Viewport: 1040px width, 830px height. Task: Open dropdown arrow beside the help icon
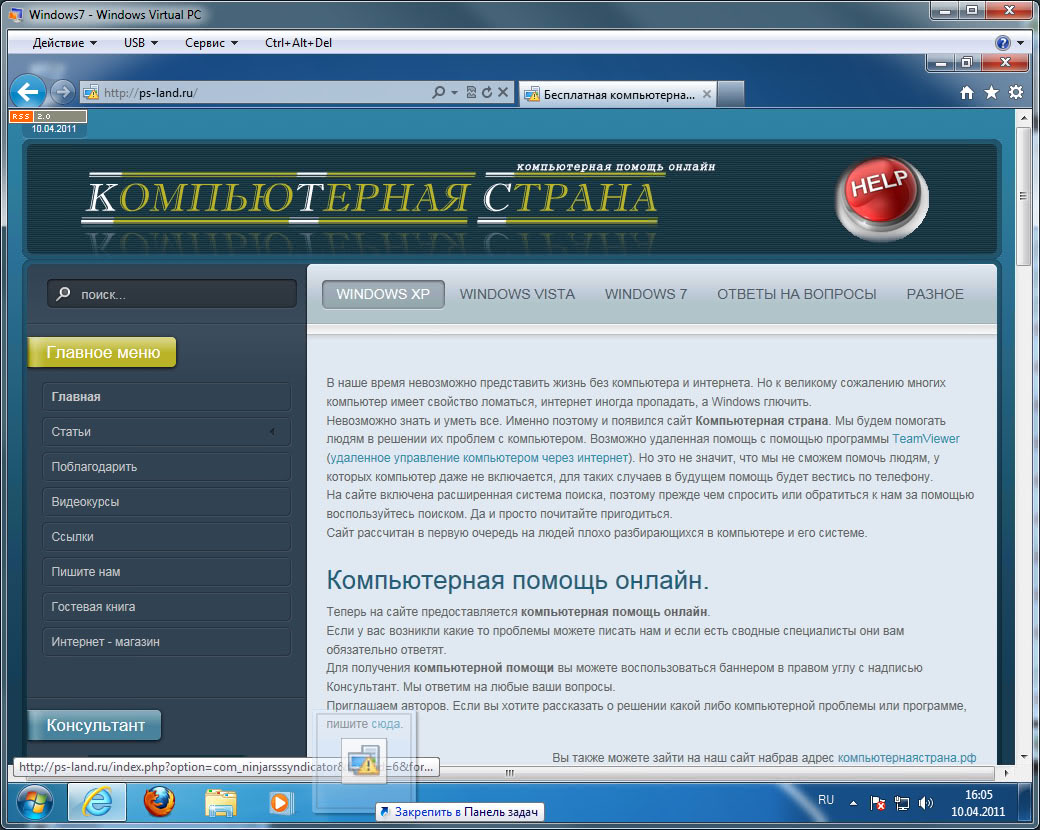[x=1020, y=43]
